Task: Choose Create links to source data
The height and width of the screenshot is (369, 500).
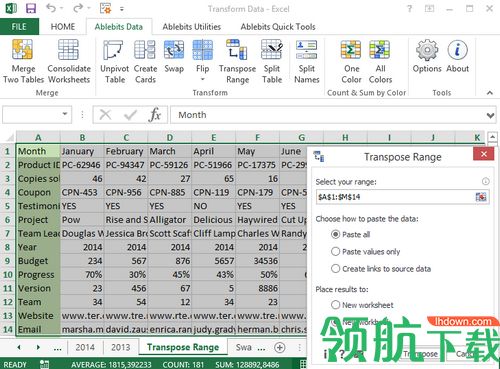Action: click(x=335, y=269)
